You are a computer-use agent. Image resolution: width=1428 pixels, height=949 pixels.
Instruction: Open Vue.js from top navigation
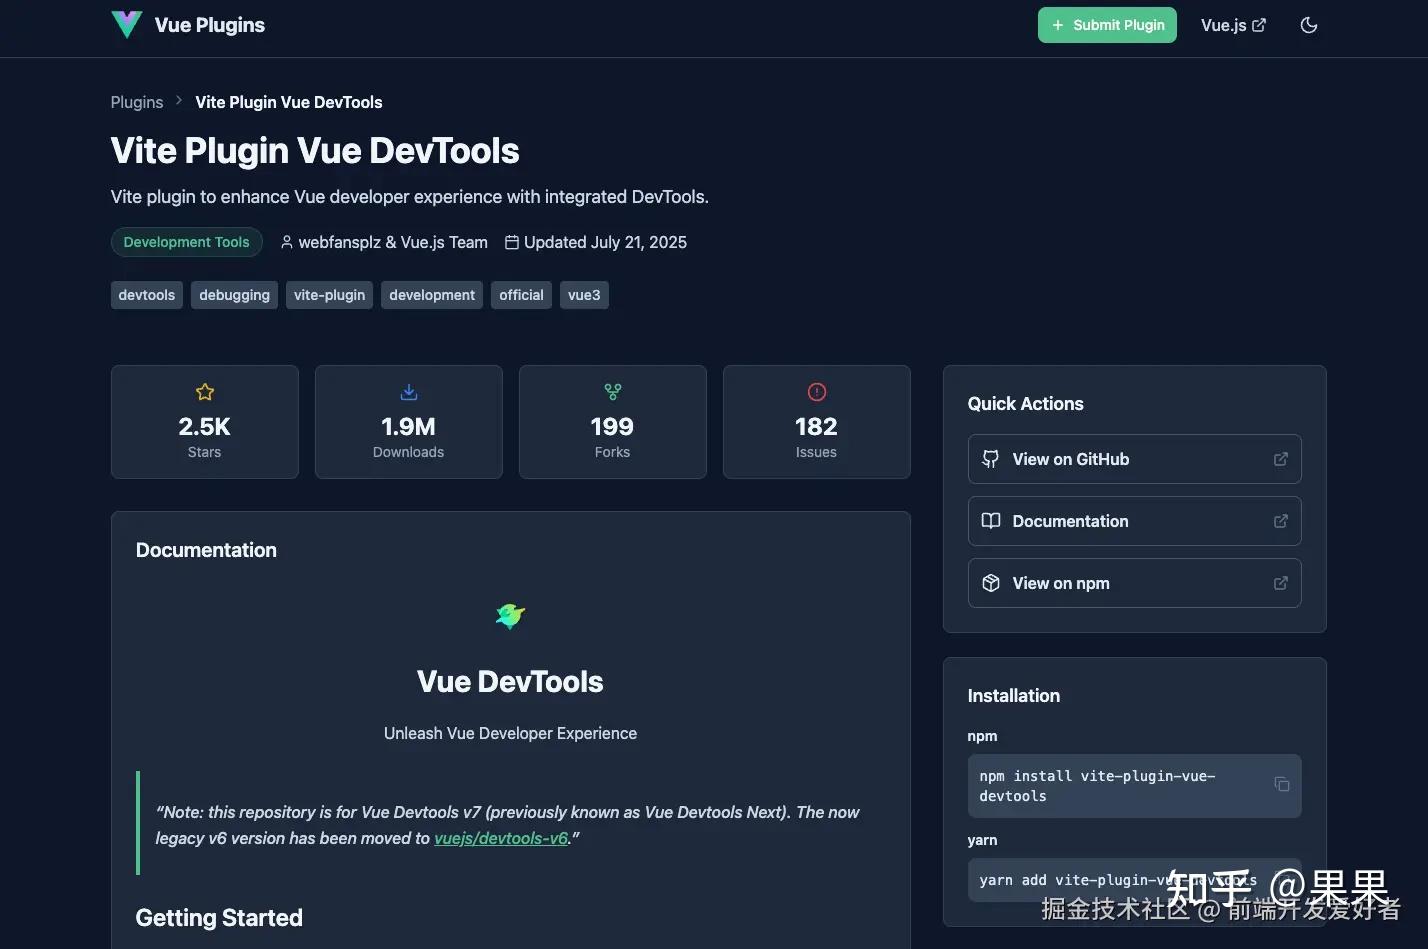pyautogui.click(x=1232, y=25)
